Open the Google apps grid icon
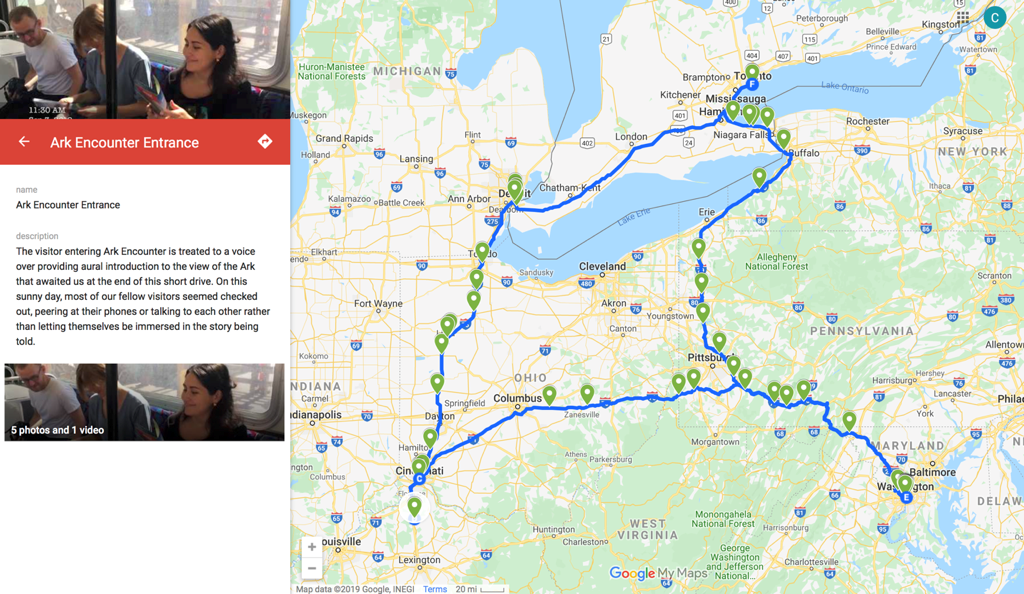 963,18
